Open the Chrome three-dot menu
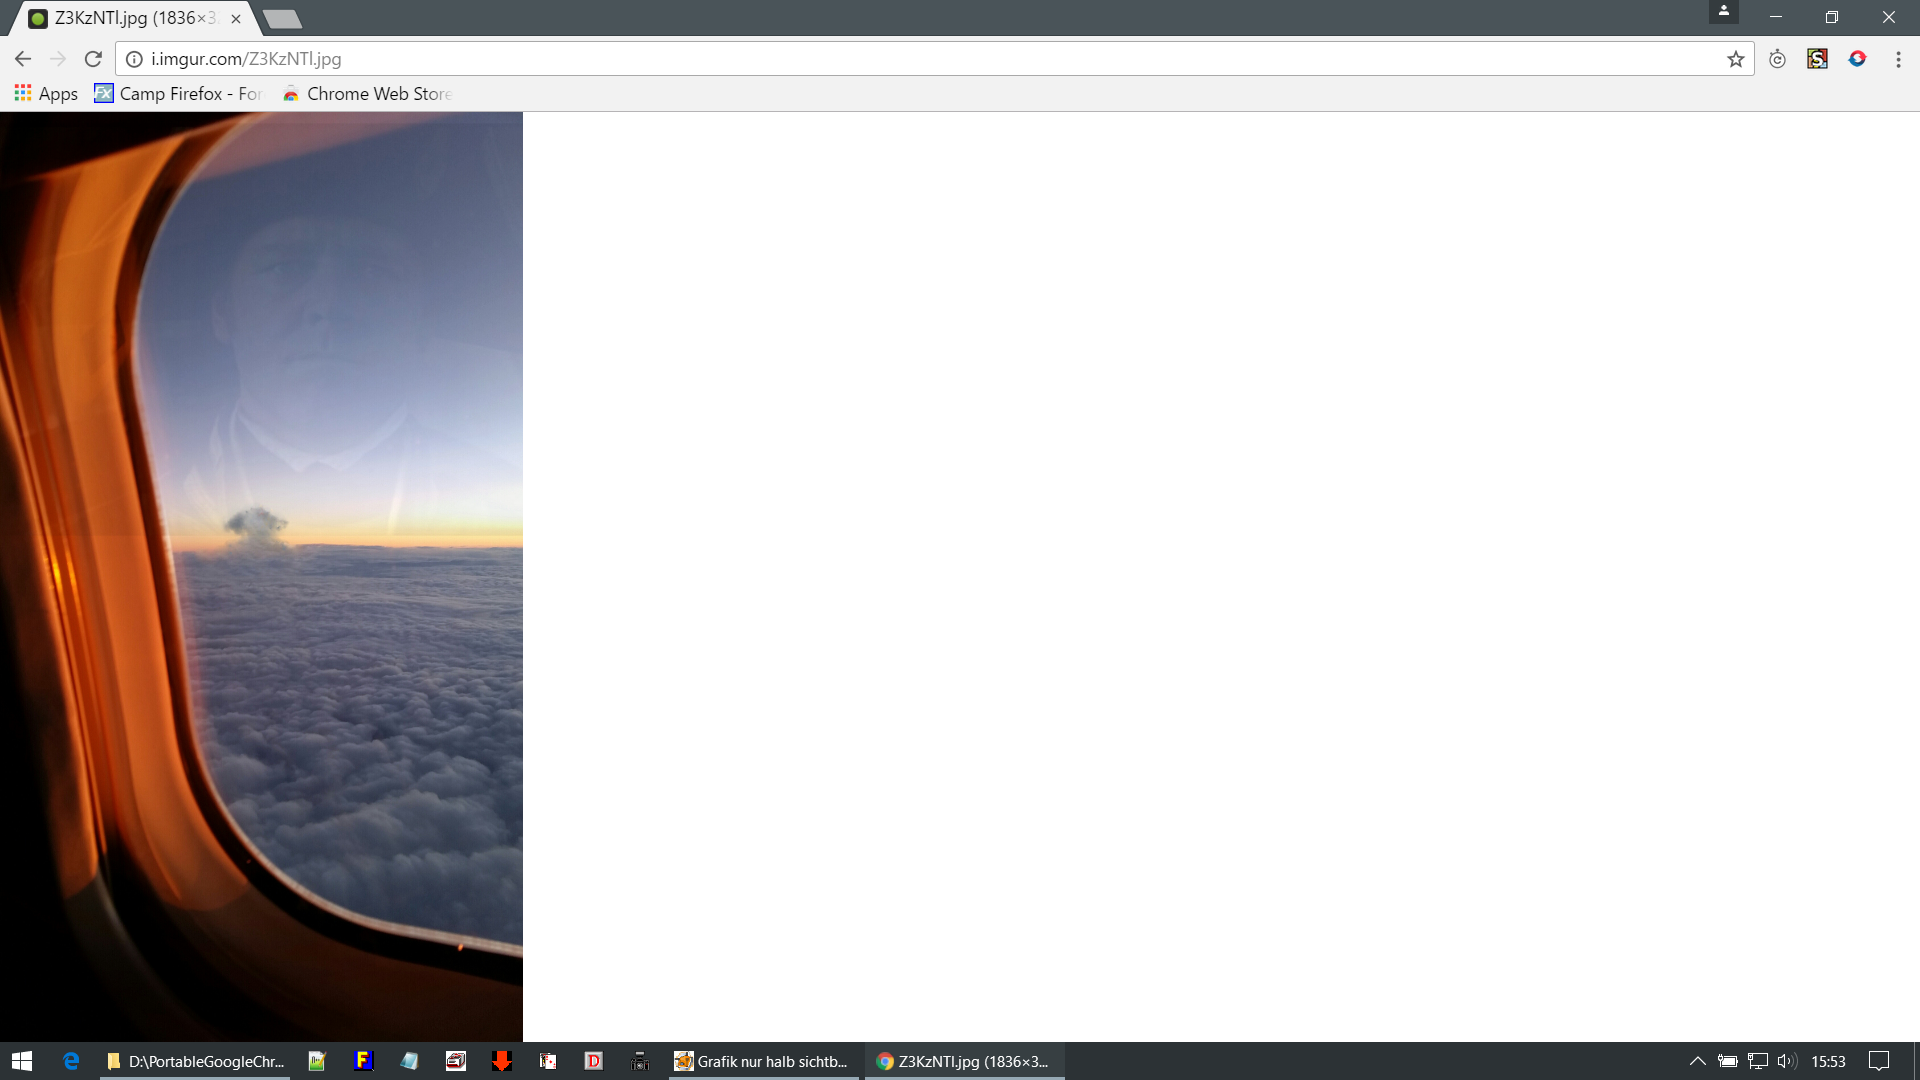 (x=1898, y=59)
